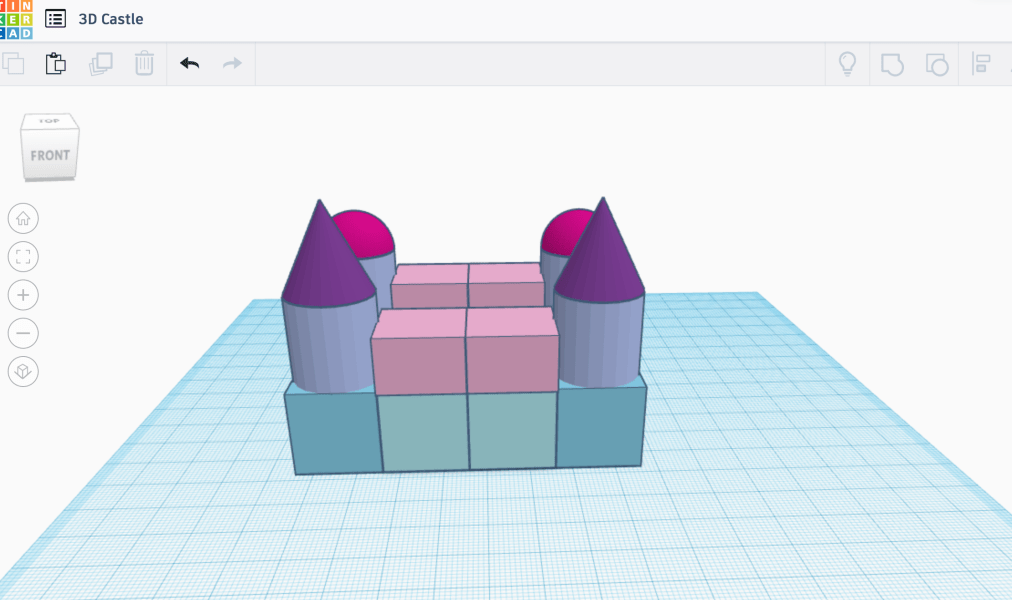
Task: Click the 3D Castle design name
Action: click(x=111, y=19)
